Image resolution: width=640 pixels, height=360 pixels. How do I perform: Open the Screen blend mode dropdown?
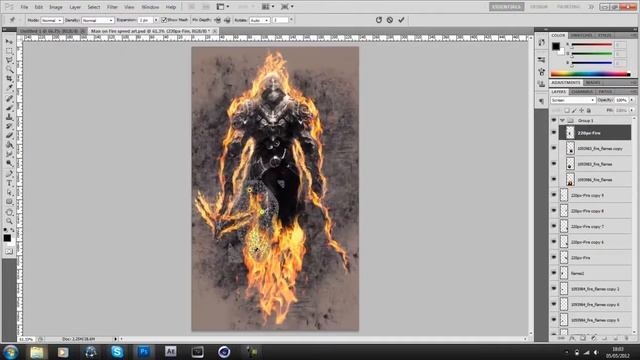click(573, 100)
